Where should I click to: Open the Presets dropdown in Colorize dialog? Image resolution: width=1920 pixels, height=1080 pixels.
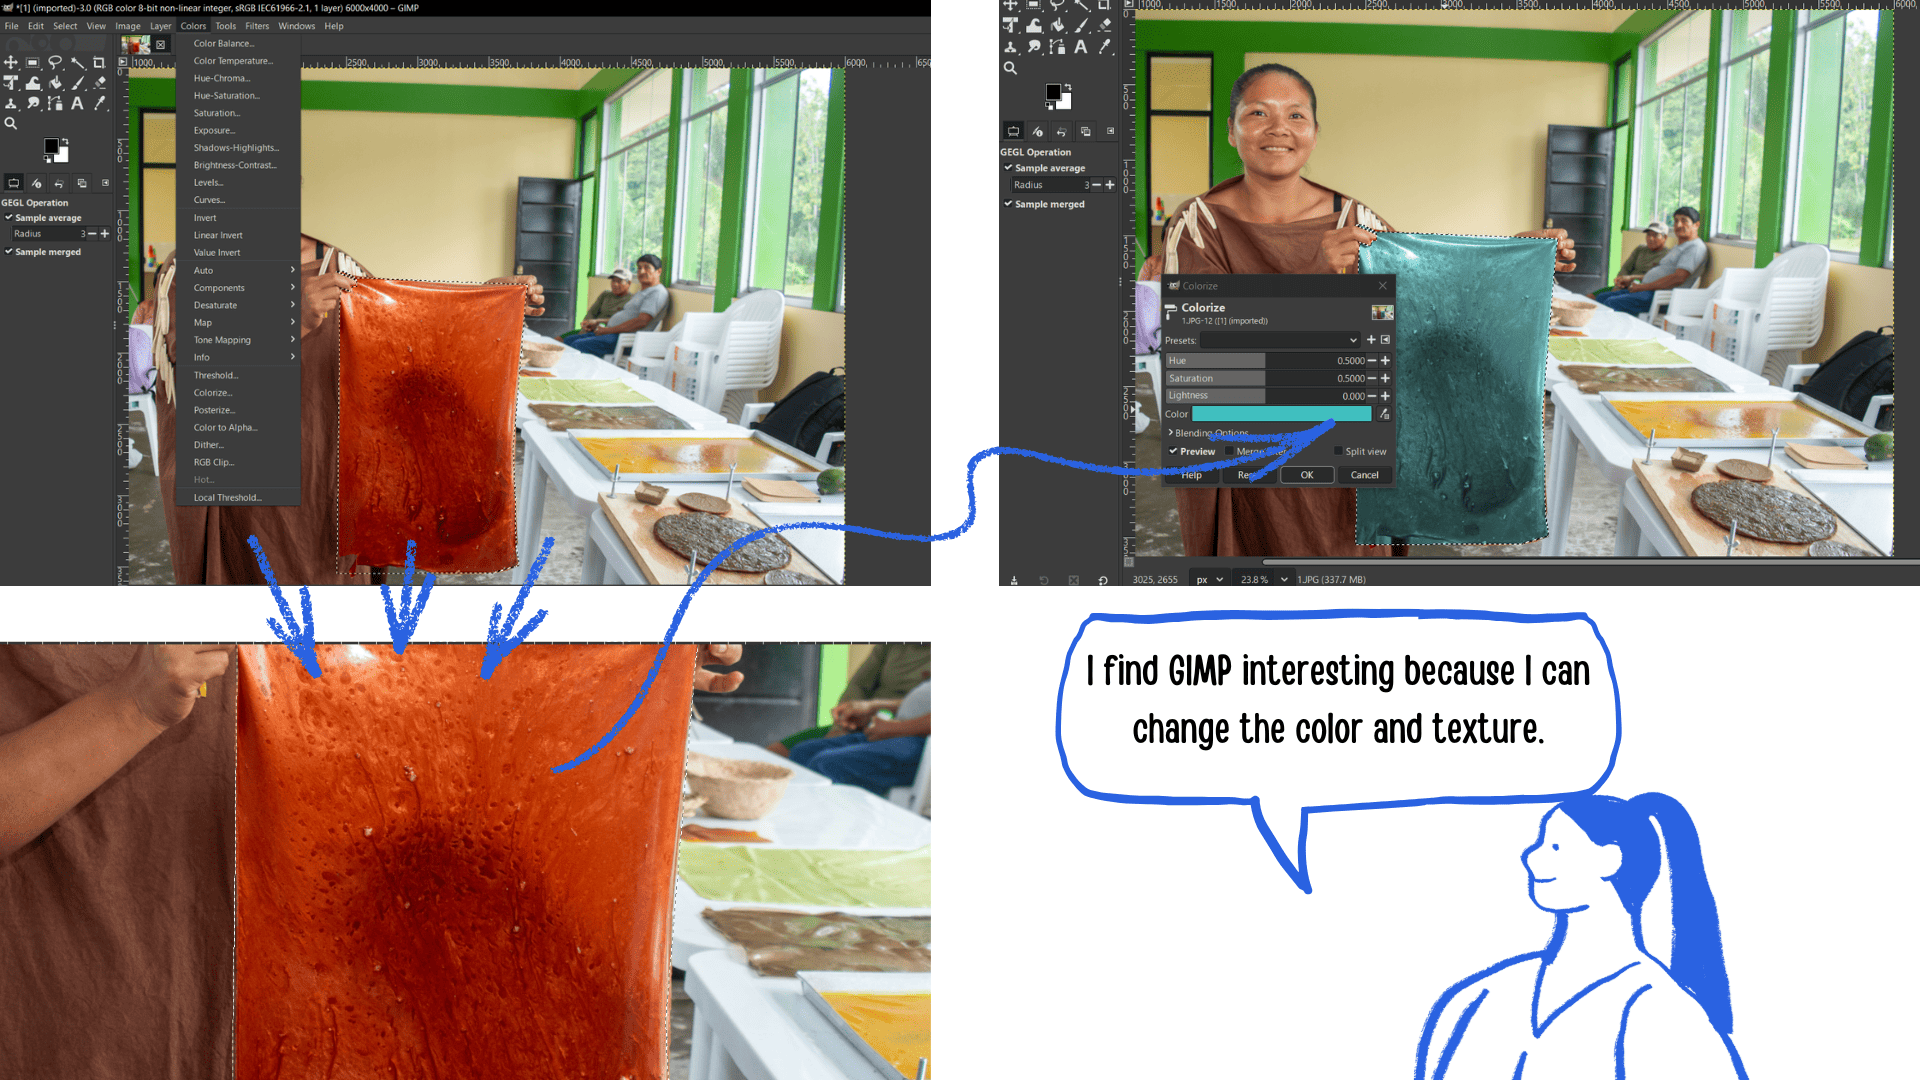[1280, 340]
